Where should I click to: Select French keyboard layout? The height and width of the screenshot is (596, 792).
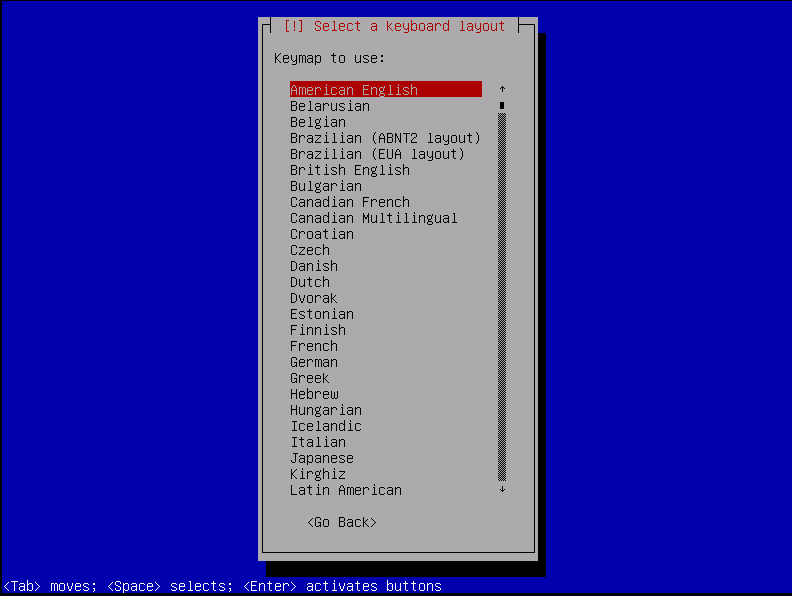pyautogui.click(x=314, y=346)
